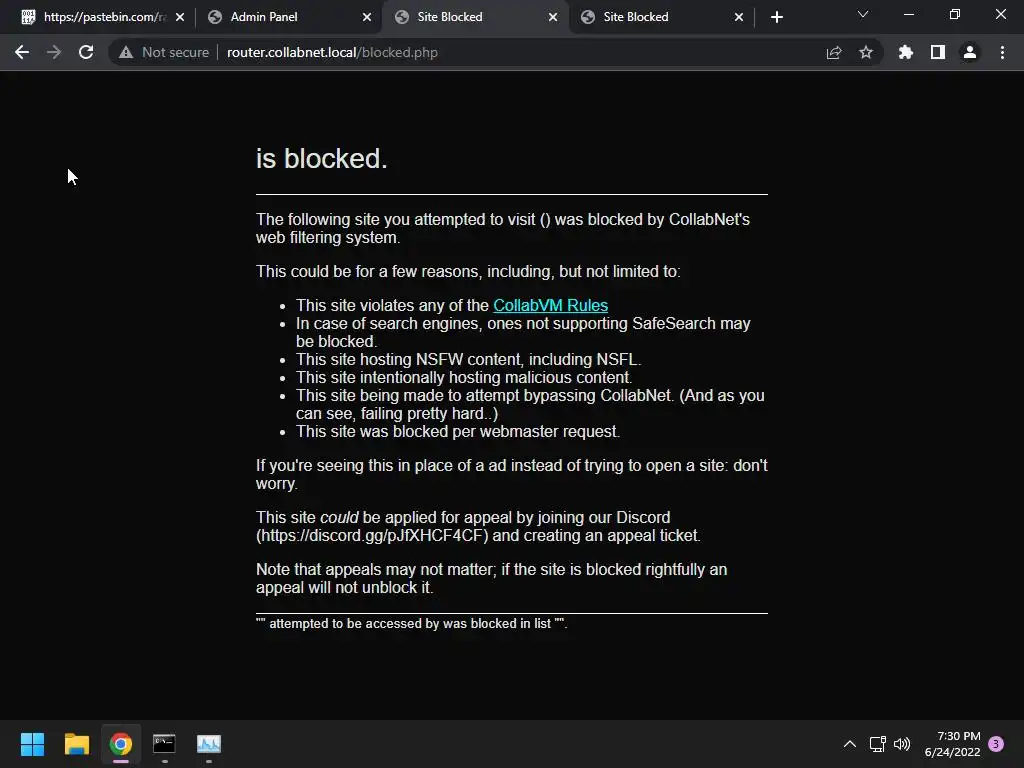Click the footer 'blocked in list' text

pyautogui.click(x=411, y=624)
